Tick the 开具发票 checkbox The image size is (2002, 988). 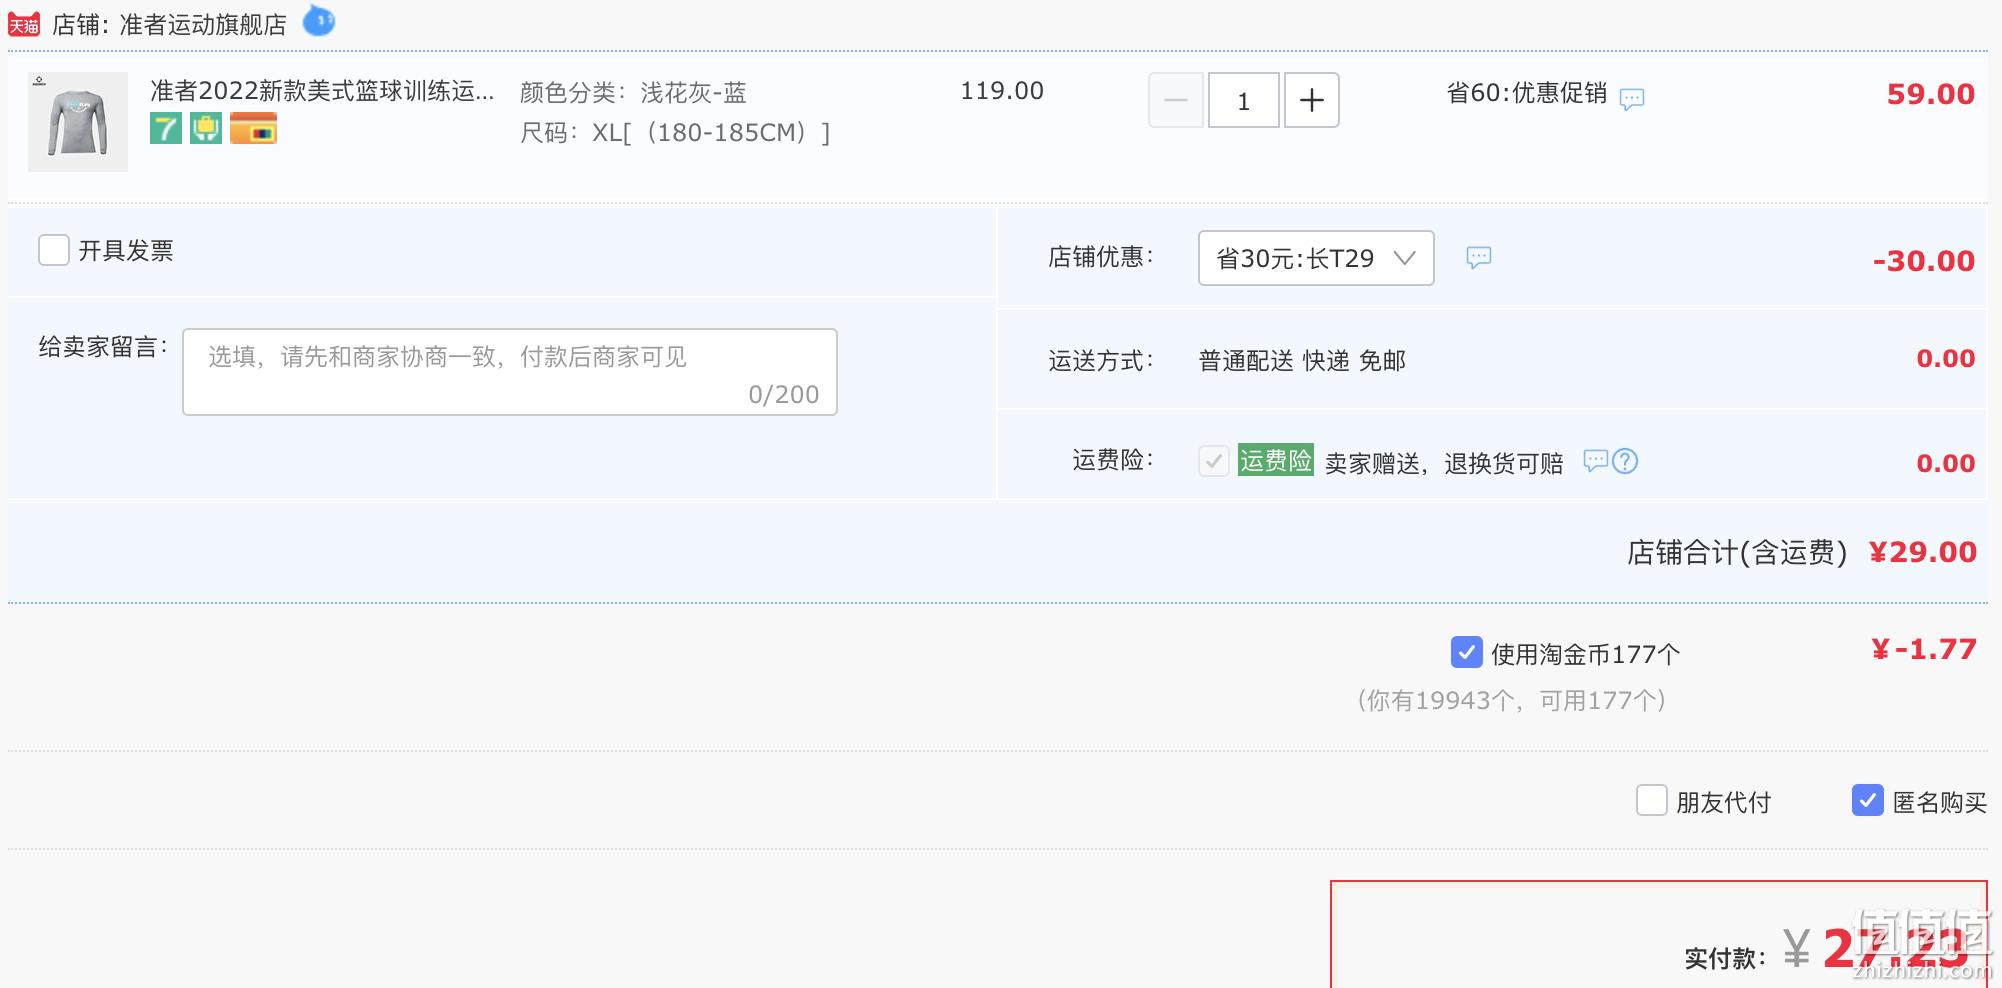pyautogui.click(x=54, y=250)
